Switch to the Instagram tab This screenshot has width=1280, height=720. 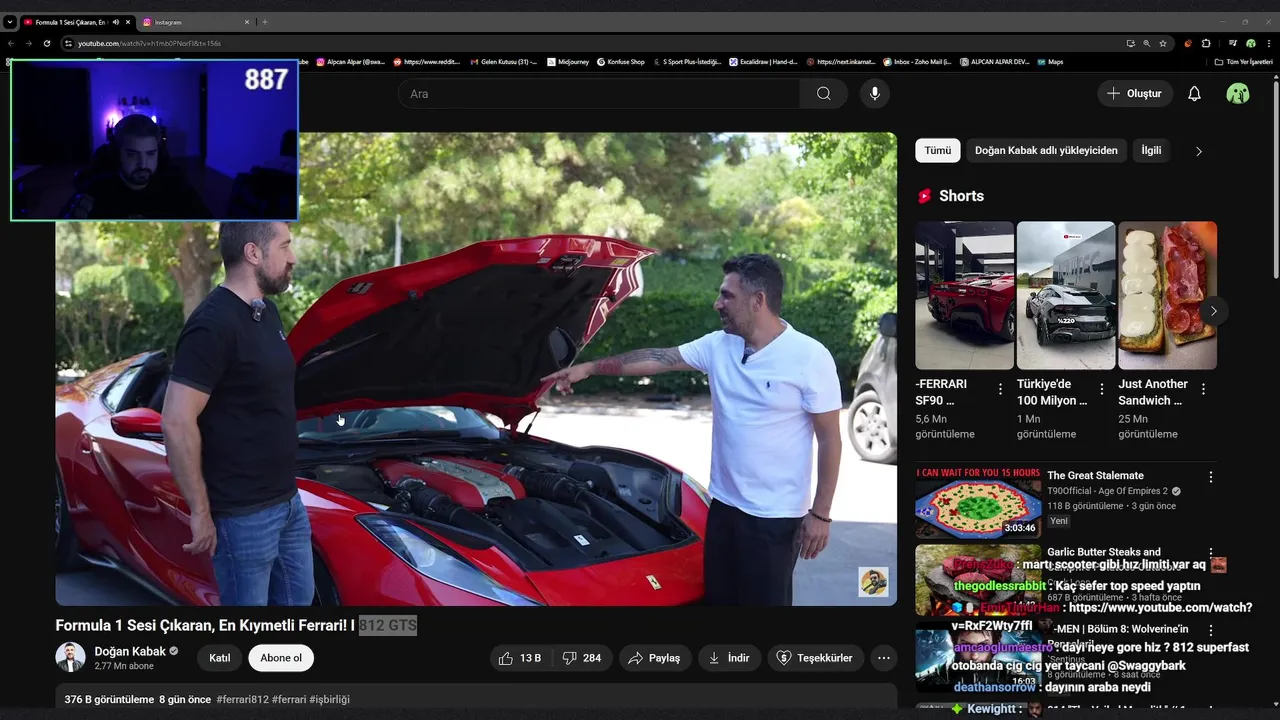(x=195, y=22)
